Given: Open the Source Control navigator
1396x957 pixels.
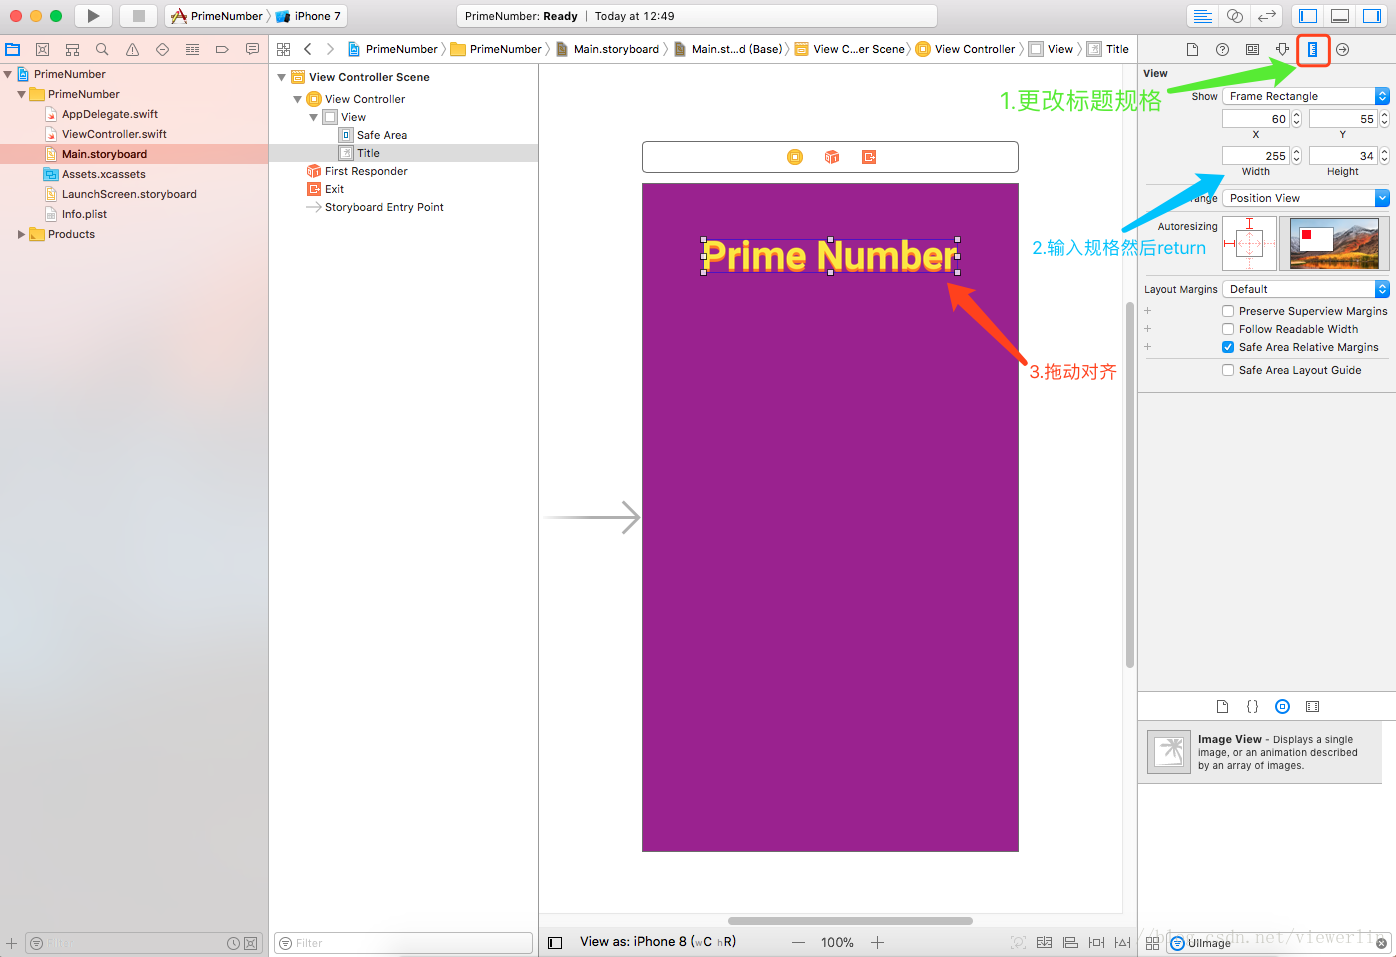Looking at the screenshot, I should tap(42, 49).
